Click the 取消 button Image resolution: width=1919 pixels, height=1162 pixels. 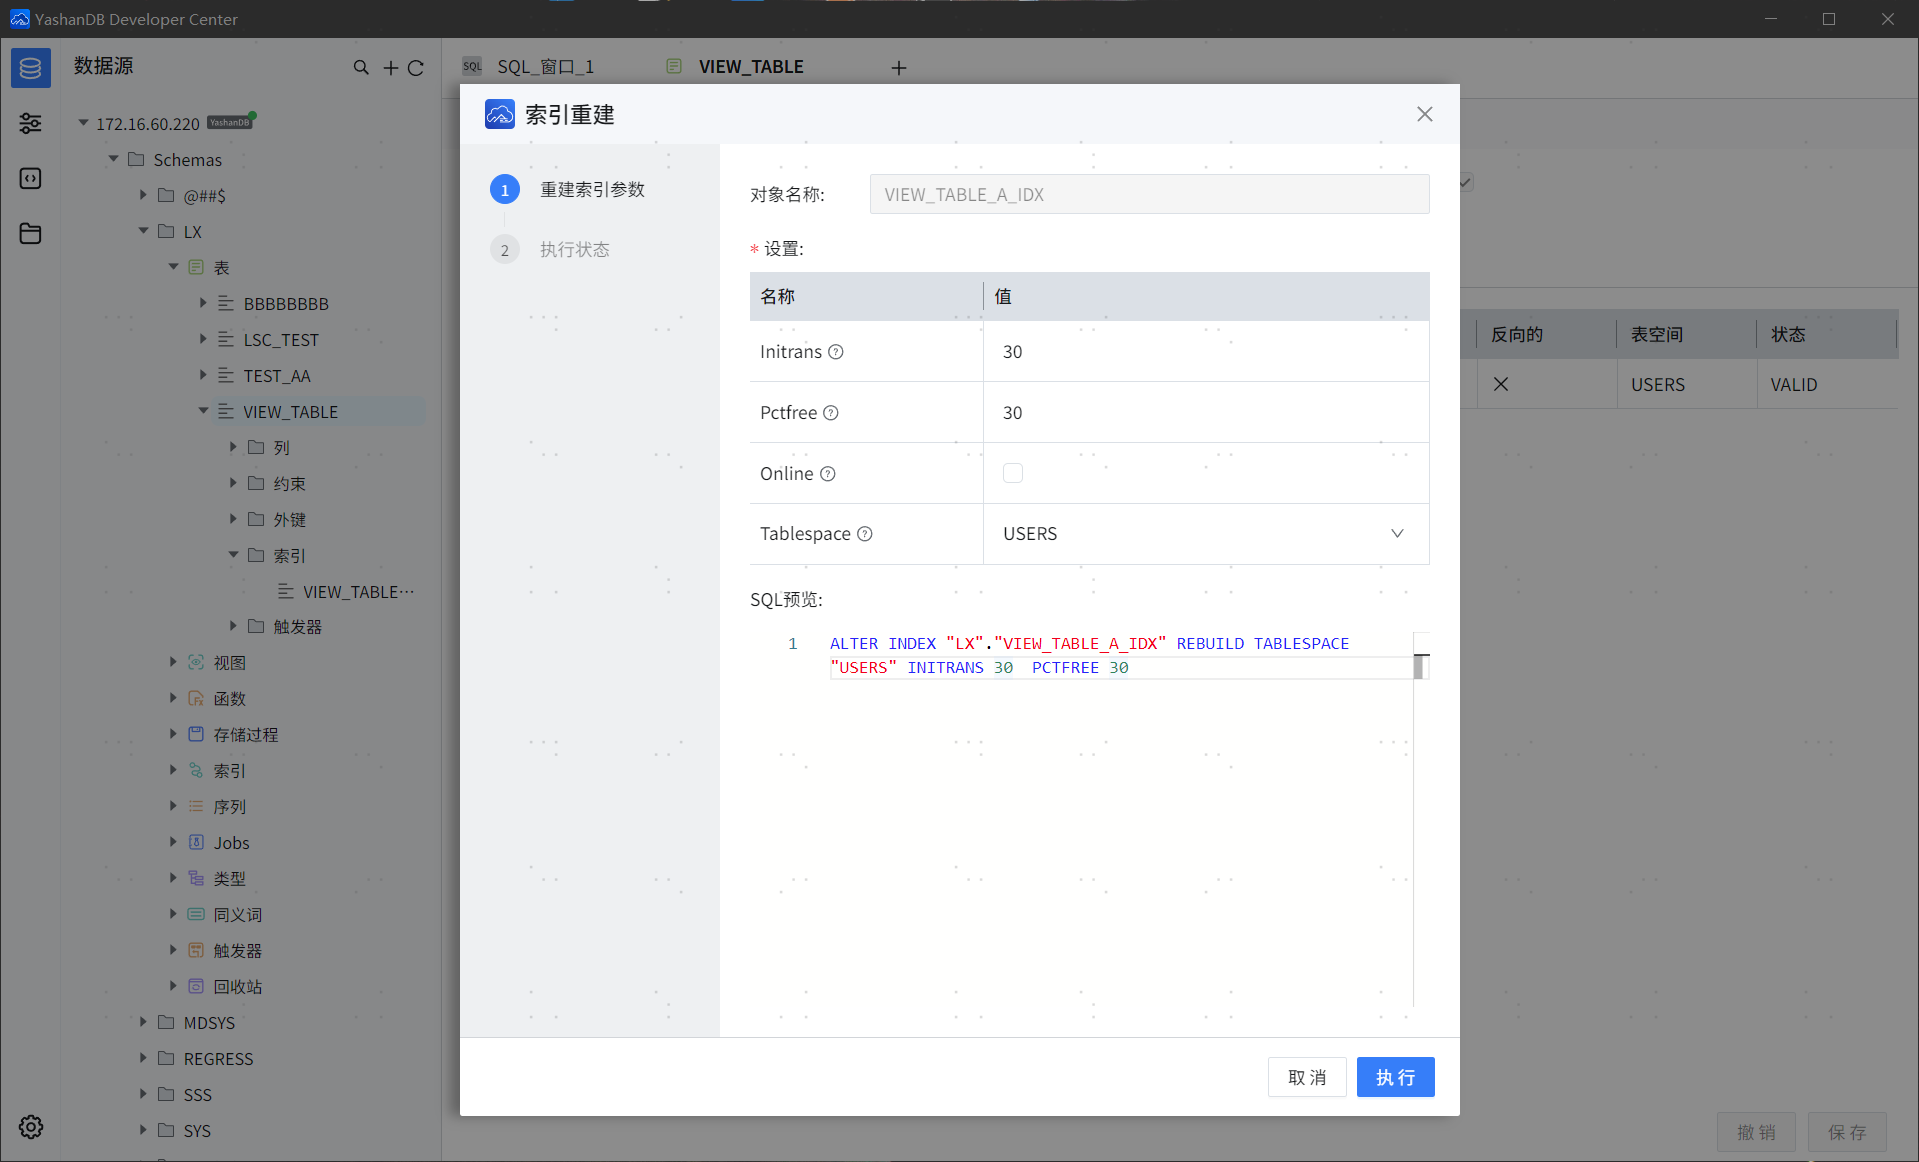(x=1307, y=1077)
